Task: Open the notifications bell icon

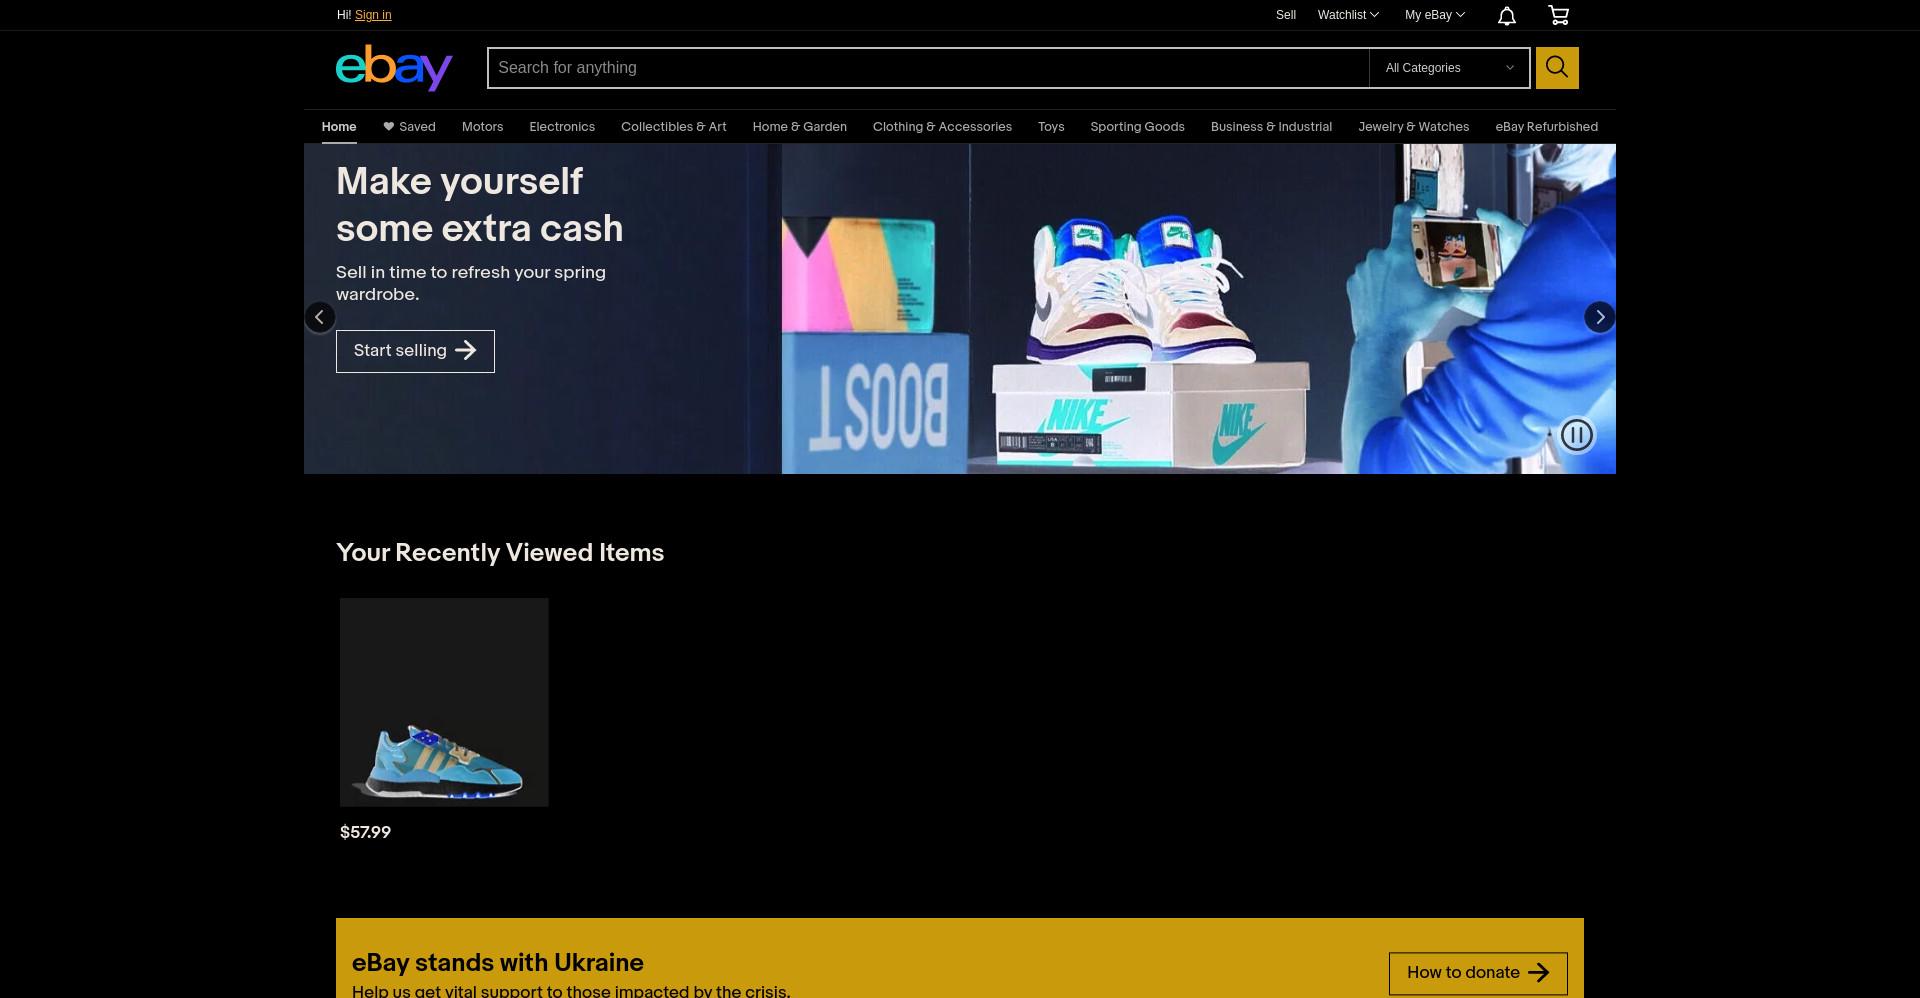Action: point(1506,15)
